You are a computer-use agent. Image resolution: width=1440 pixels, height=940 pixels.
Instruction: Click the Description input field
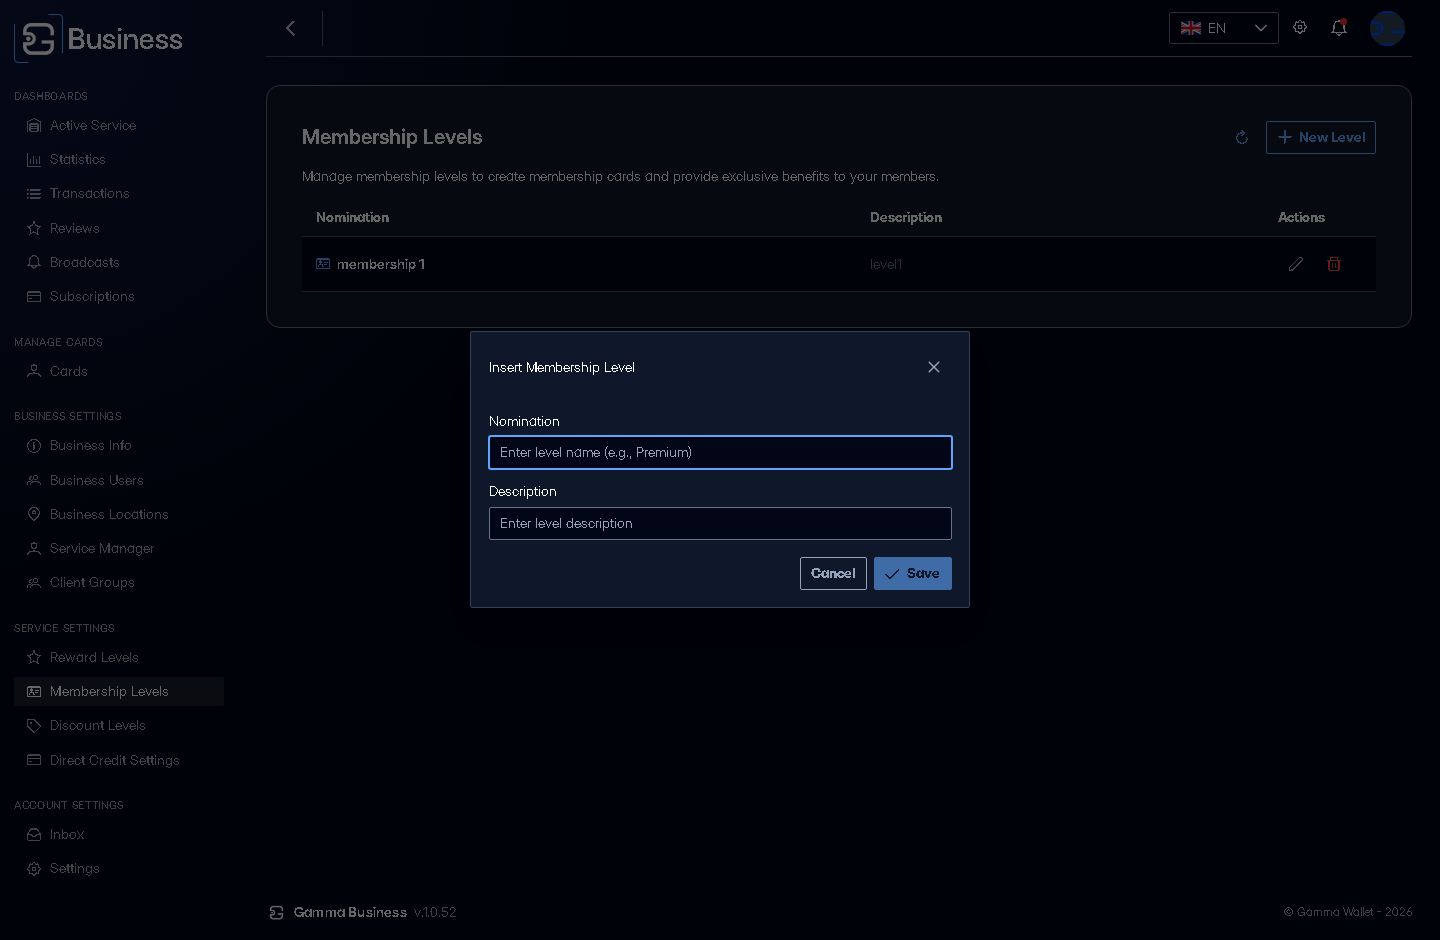coord(720,523)
